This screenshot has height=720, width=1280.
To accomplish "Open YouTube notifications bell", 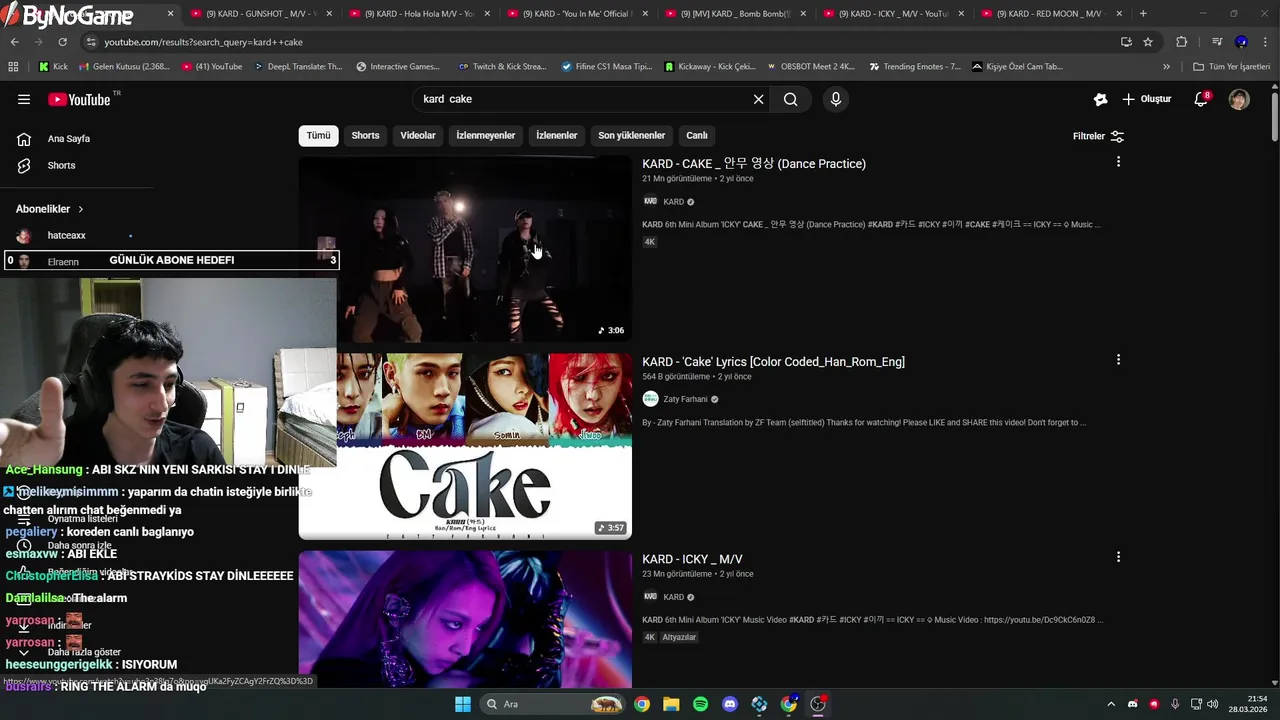I will tap(1201, 99).
